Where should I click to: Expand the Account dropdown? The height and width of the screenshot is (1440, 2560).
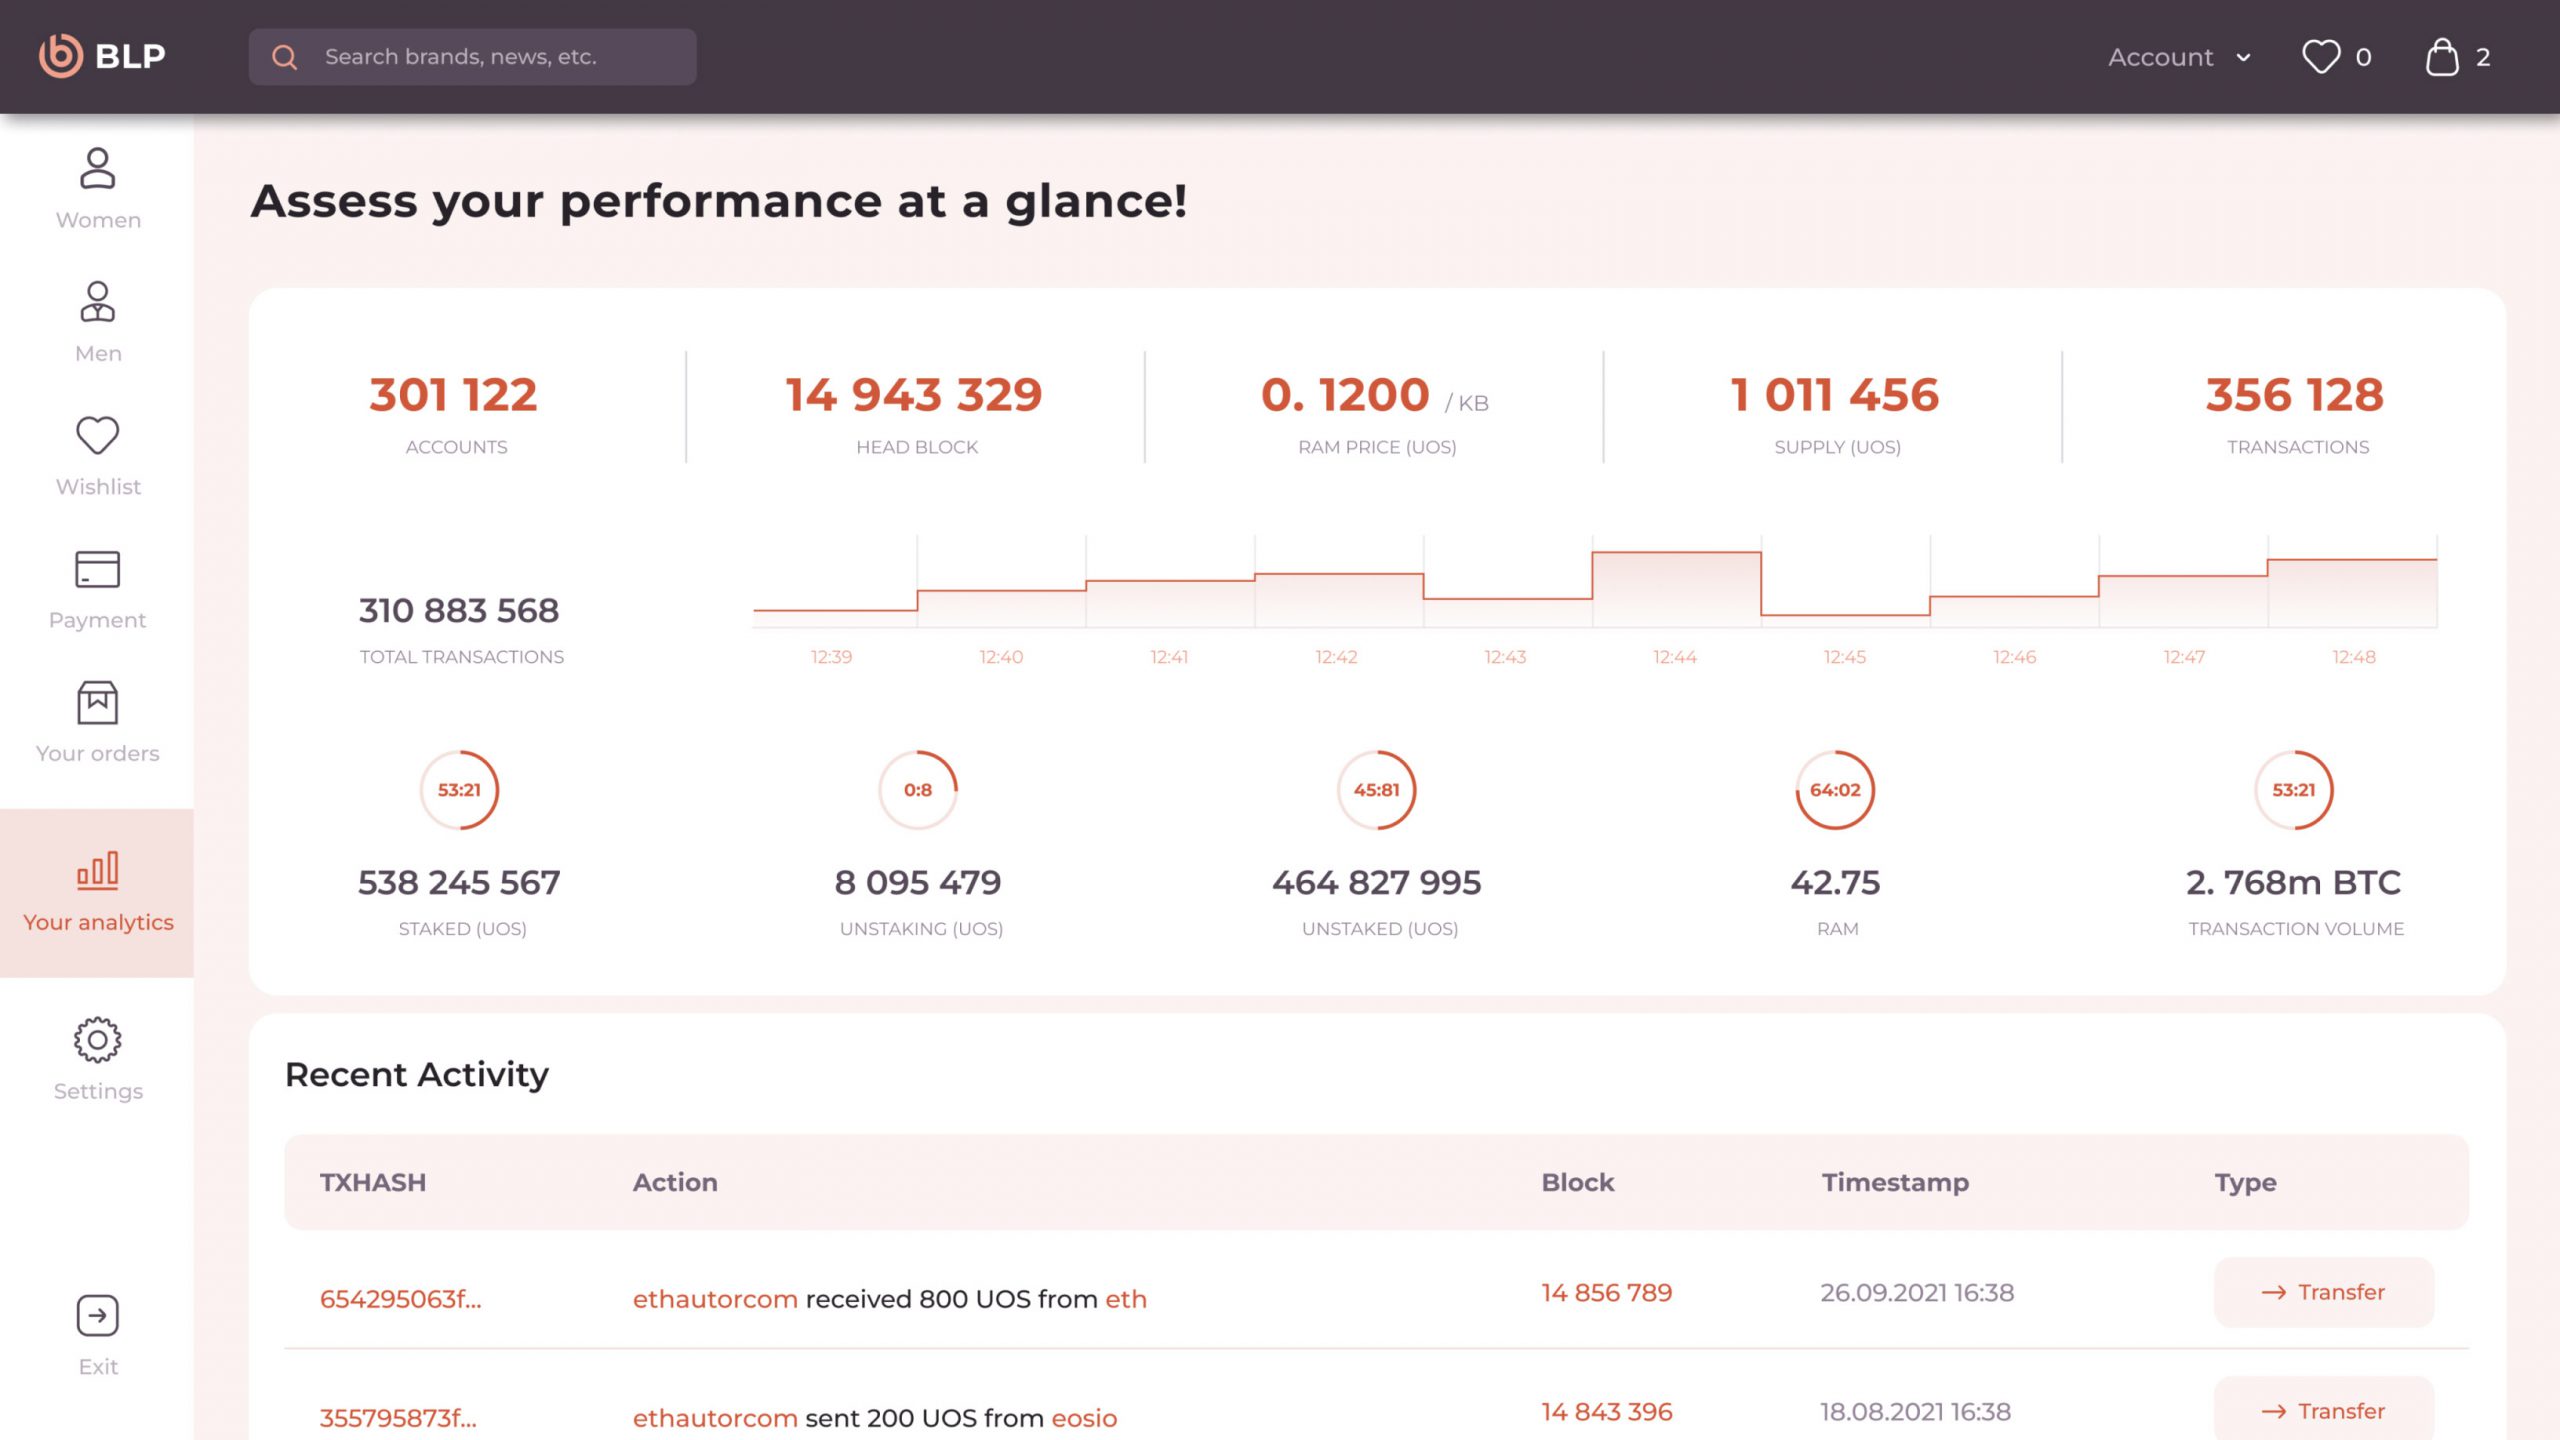point(2179,57)
